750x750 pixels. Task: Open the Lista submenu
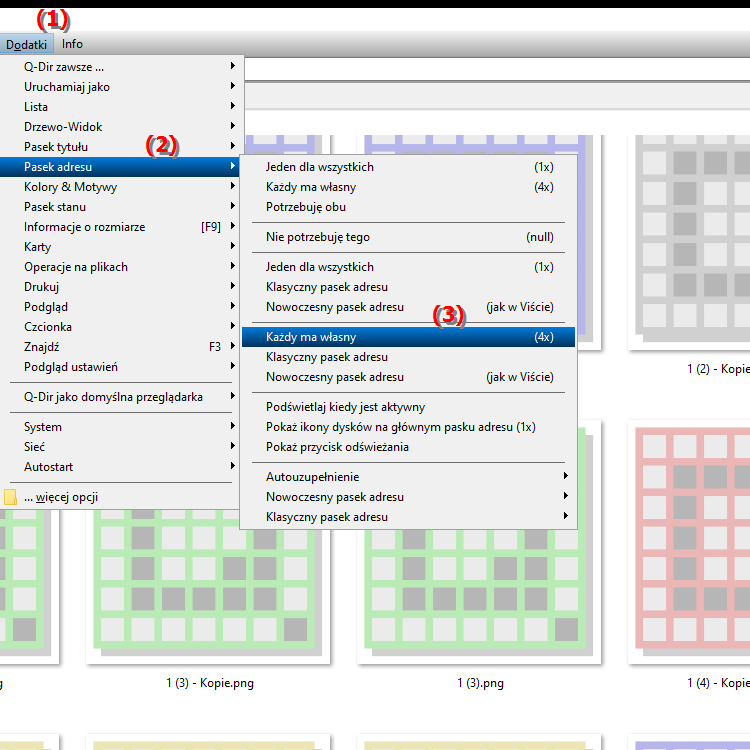coord(122,107)
